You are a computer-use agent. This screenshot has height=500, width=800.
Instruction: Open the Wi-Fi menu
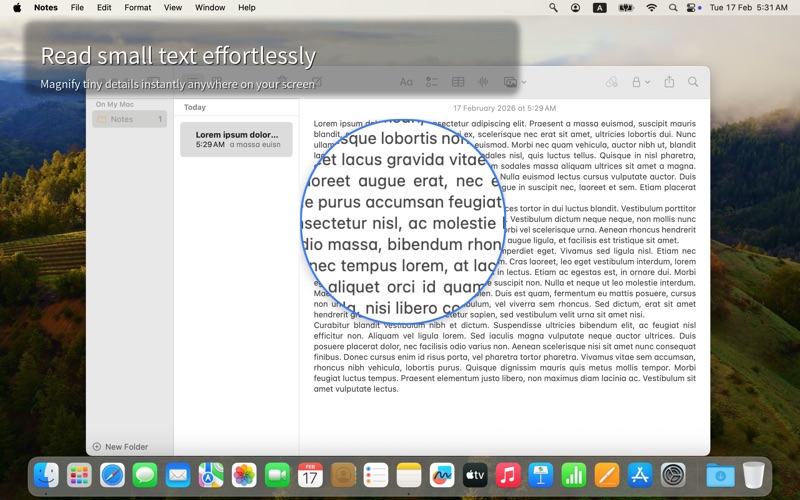tap(652, 8)
